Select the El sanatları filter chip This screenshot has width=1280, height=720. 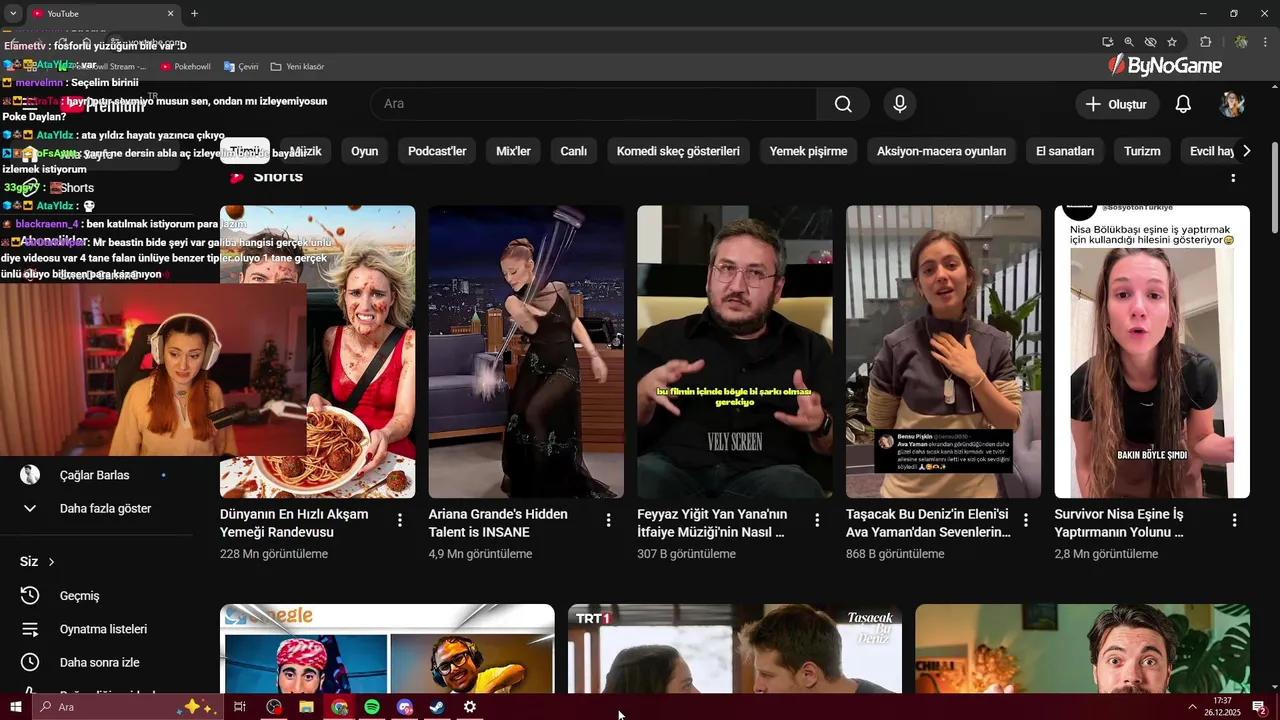coord(1065,151)
